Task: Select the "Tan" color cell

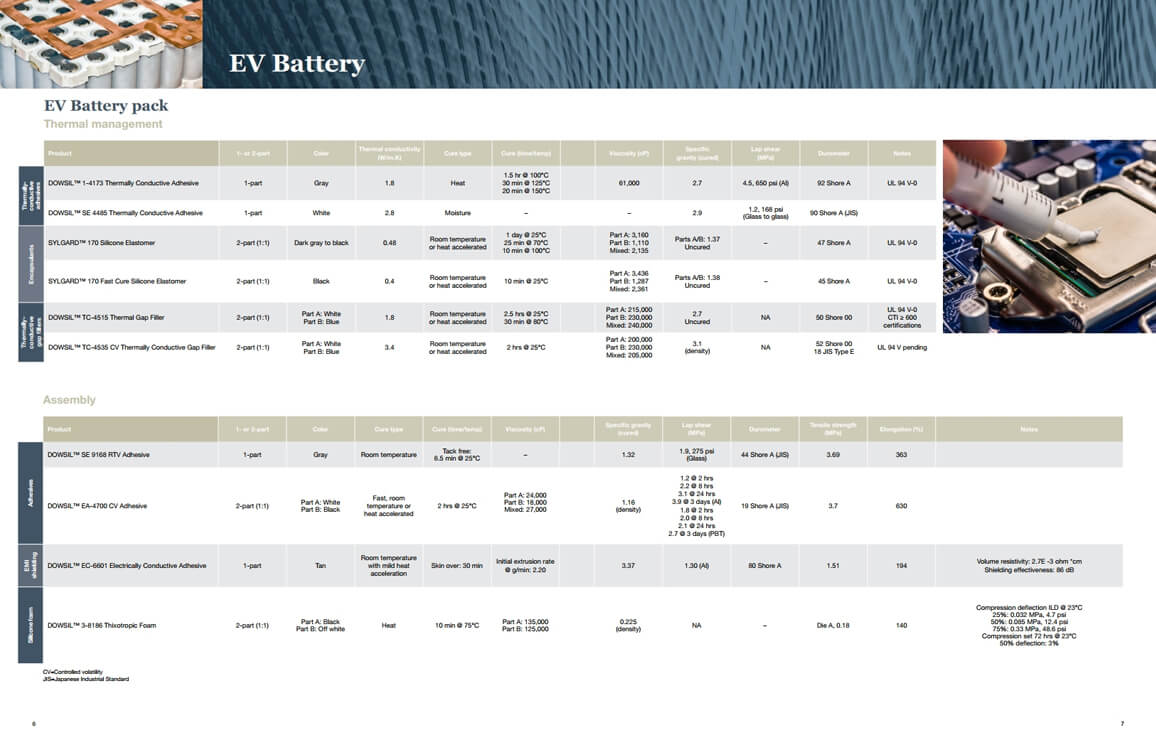Action: [x=321, y=565]
